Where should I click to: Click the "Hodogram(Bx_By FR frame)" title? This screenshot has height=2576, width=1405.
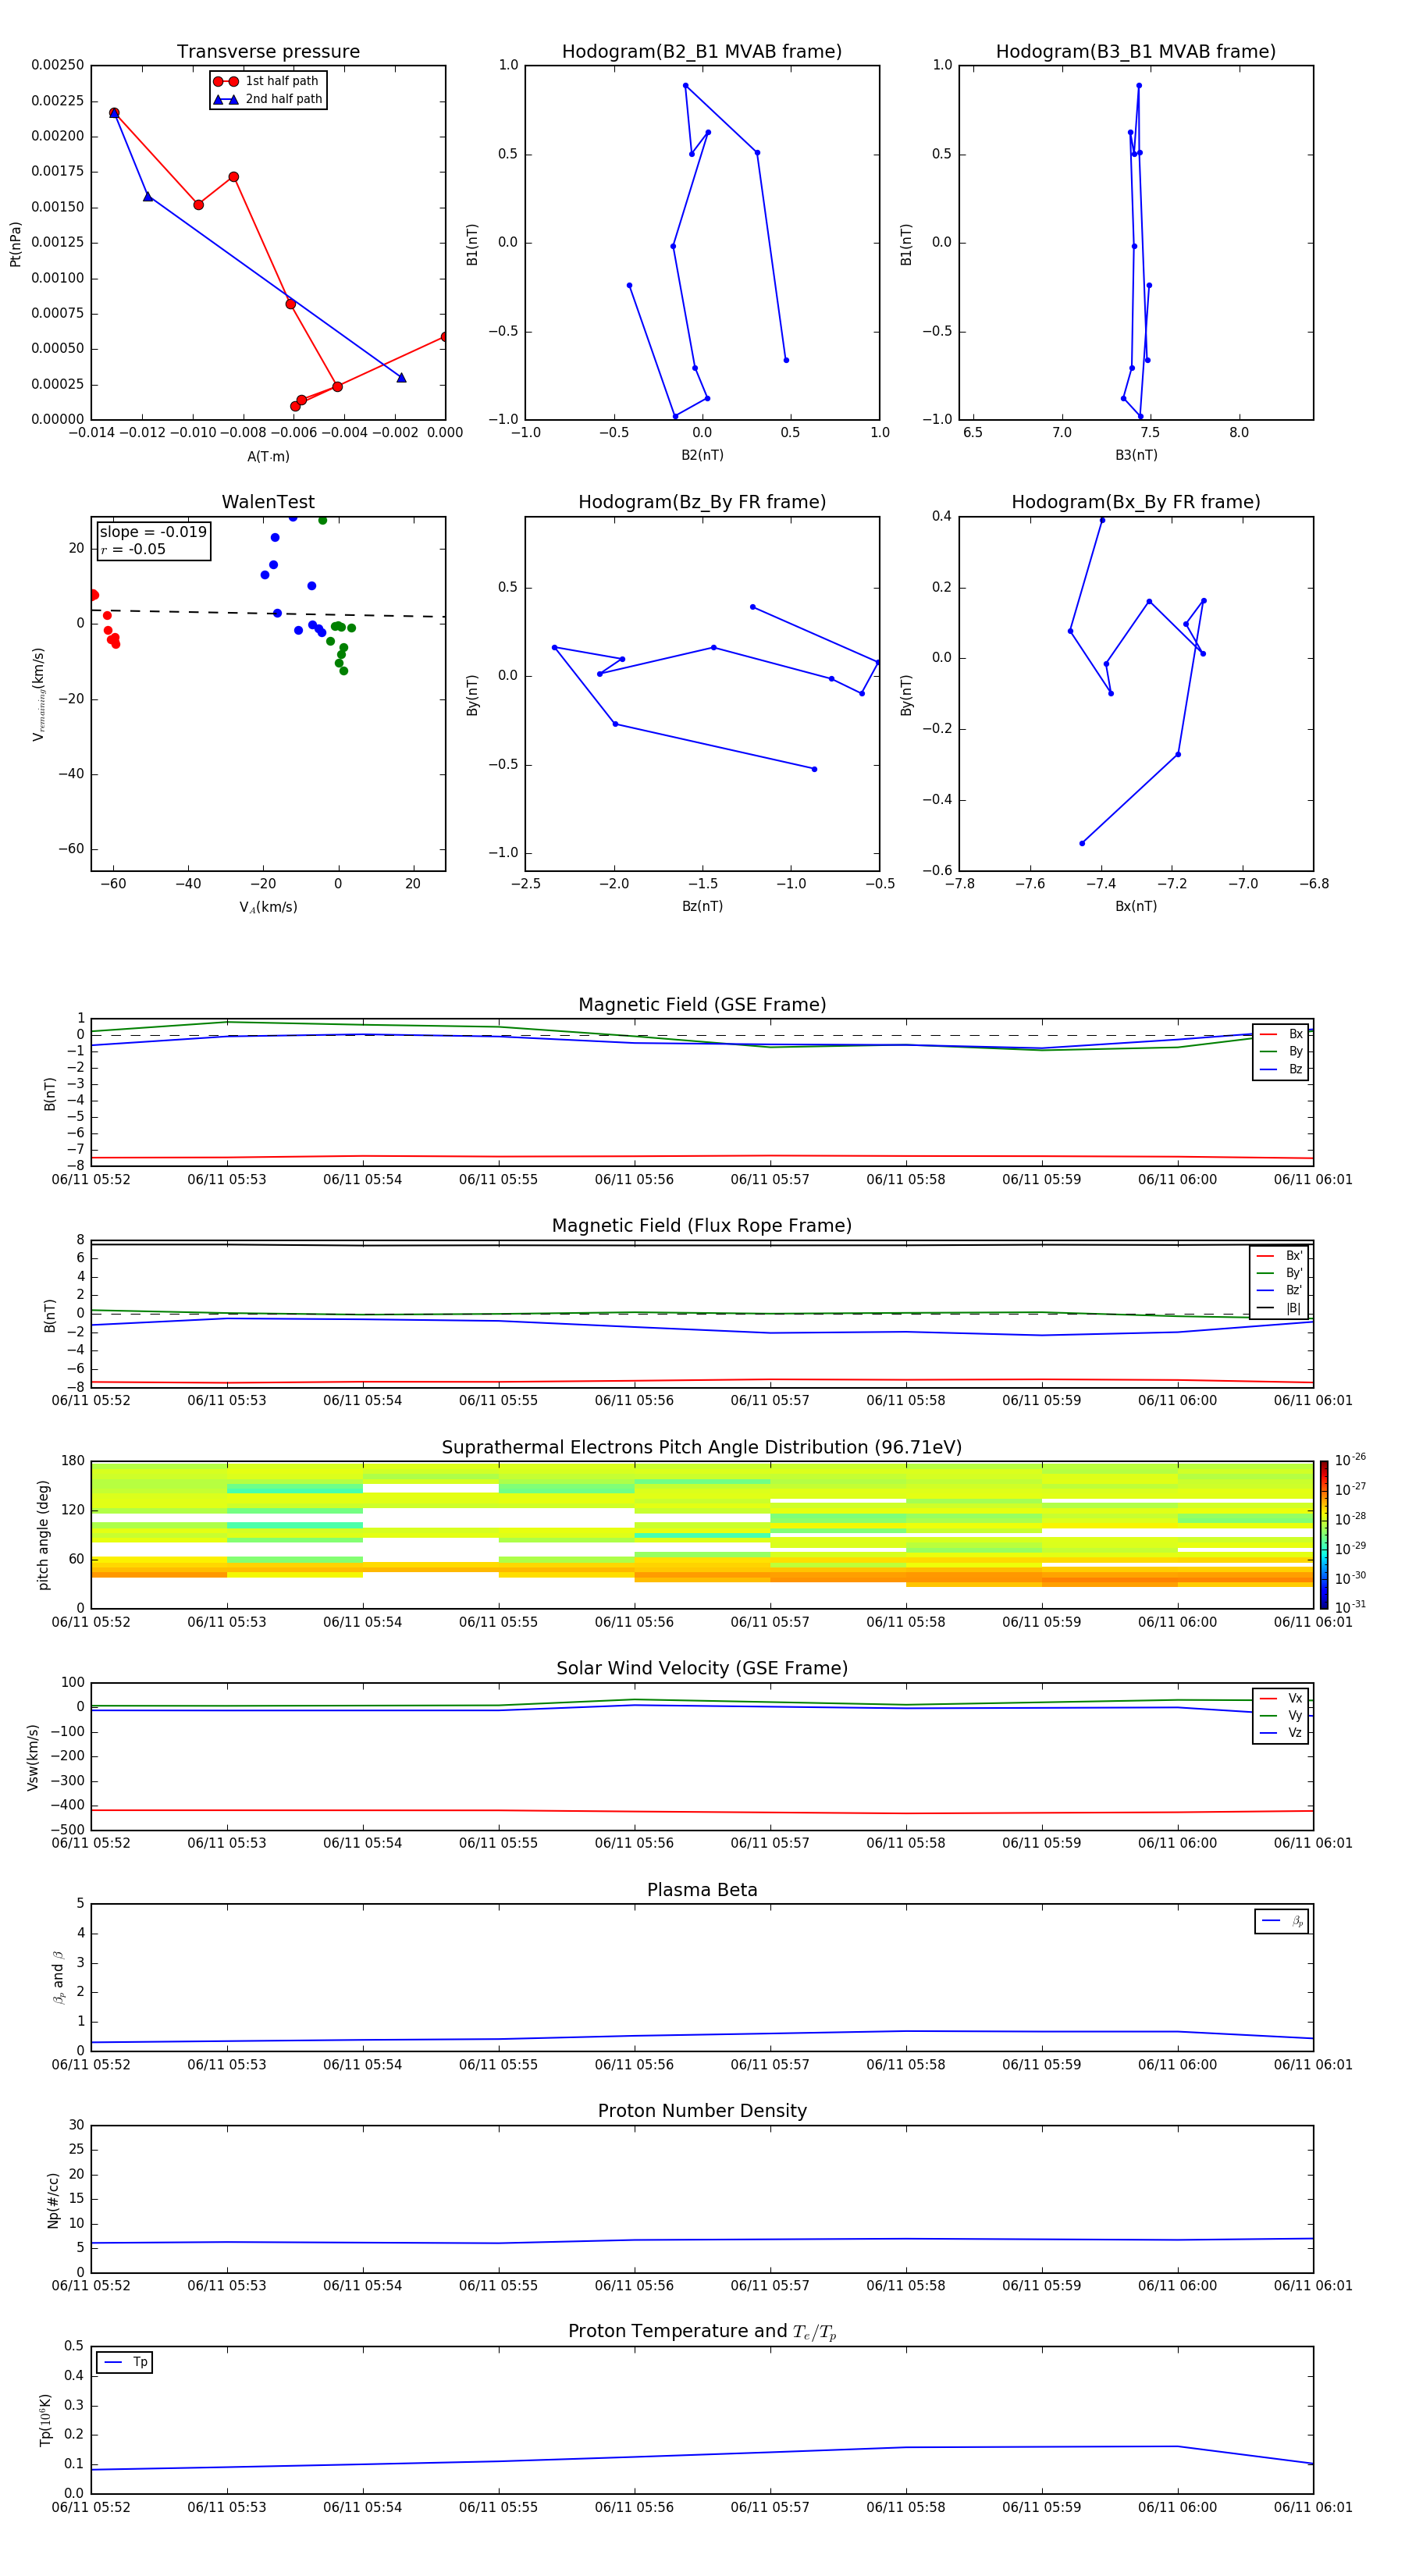1136,502
